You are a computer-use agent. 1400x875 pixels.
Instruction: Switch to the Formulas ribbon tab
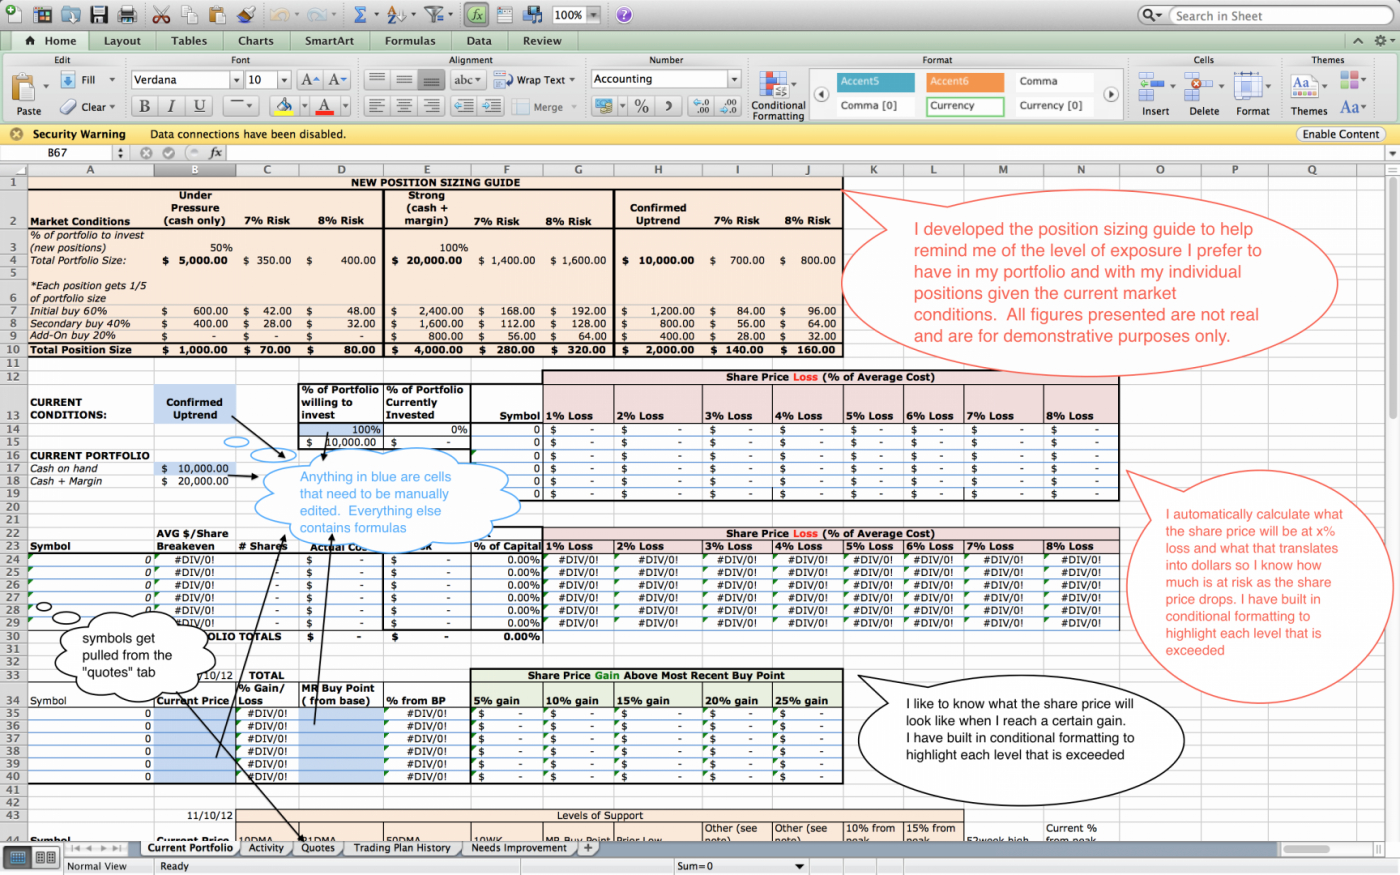click(x=410, y=41)
